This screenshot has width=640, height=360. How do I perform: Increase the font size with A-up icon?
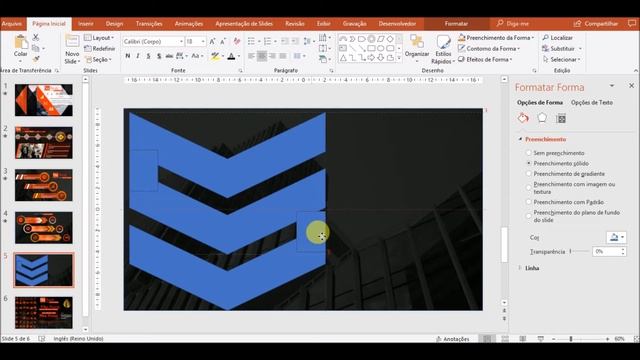pyautogui.click(x=212, y=42)
